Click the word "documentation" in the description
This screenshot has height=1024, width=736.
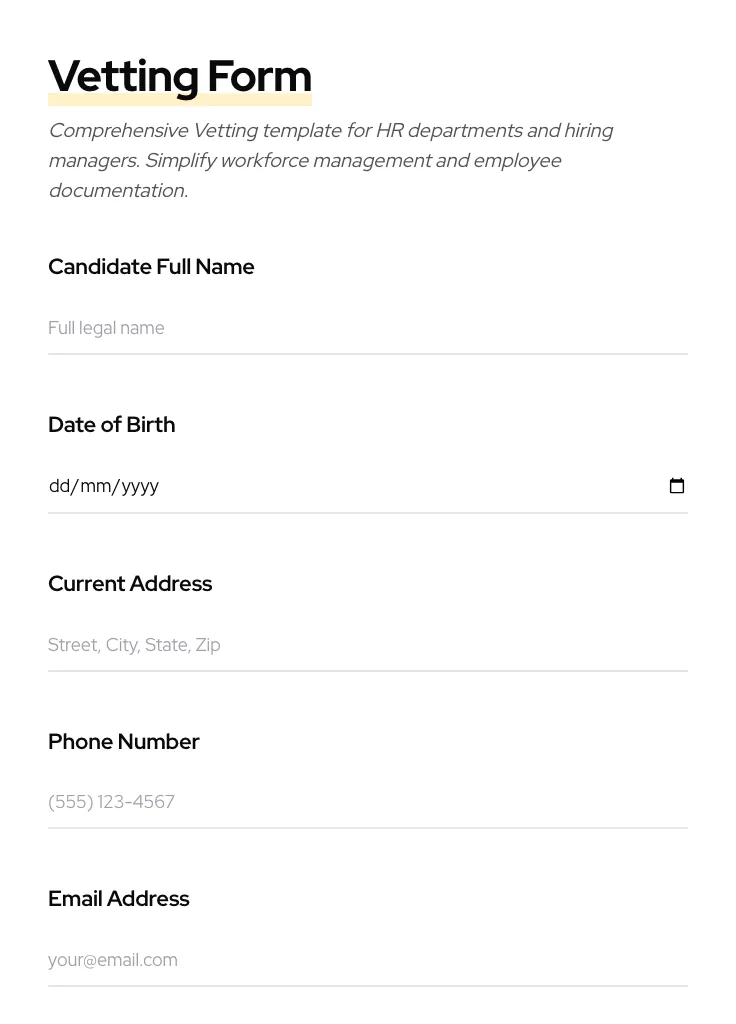point(117,191)
